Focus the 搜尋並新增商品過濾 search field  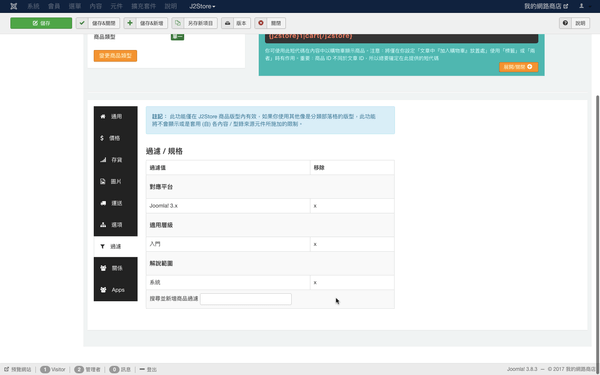[x=246, y=299]
